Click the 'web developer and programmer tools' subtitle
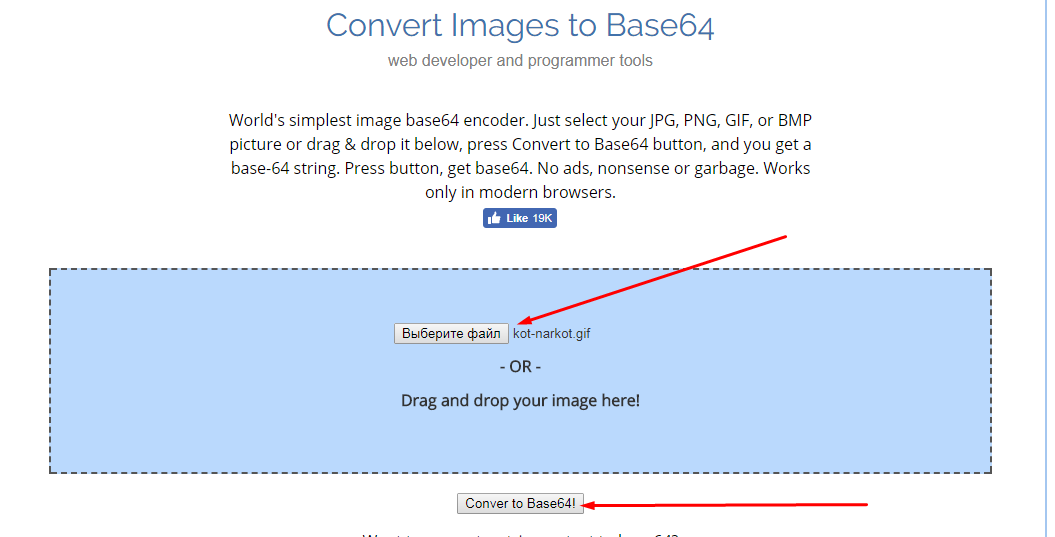Viewport: 1055px width, 537px height. [x=520, y=61]
